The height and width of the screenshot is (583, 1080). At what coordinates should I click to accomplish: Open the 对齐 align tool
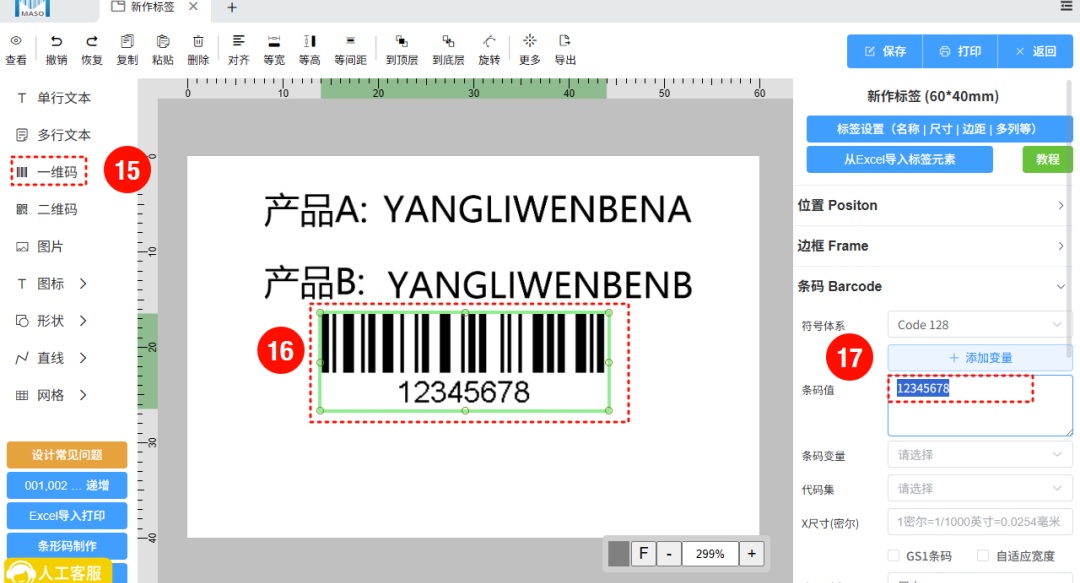click(x=238, y=41)
